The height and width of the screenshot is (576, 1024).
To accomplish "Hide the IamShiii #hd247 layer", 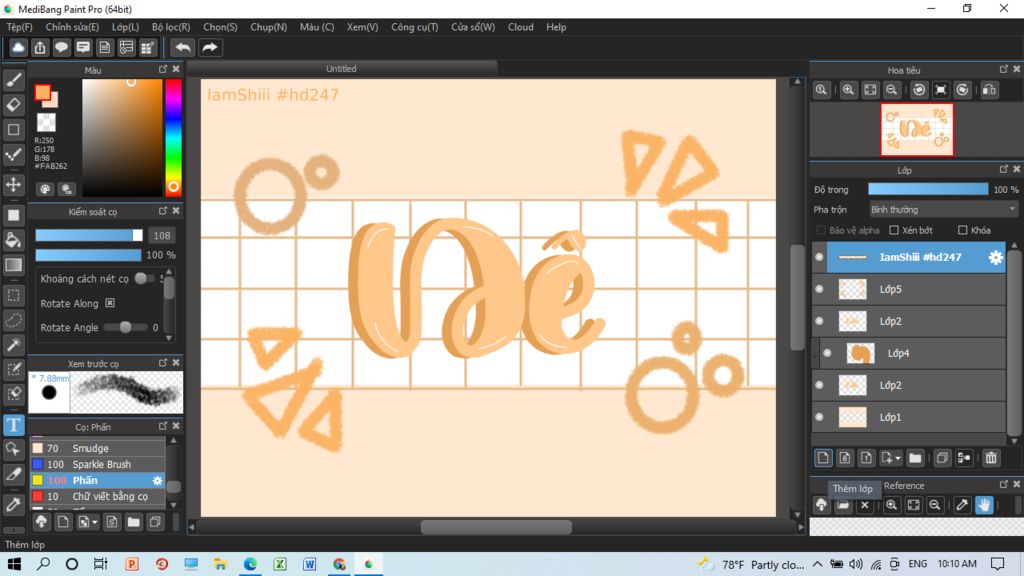I will pos(819,257).
